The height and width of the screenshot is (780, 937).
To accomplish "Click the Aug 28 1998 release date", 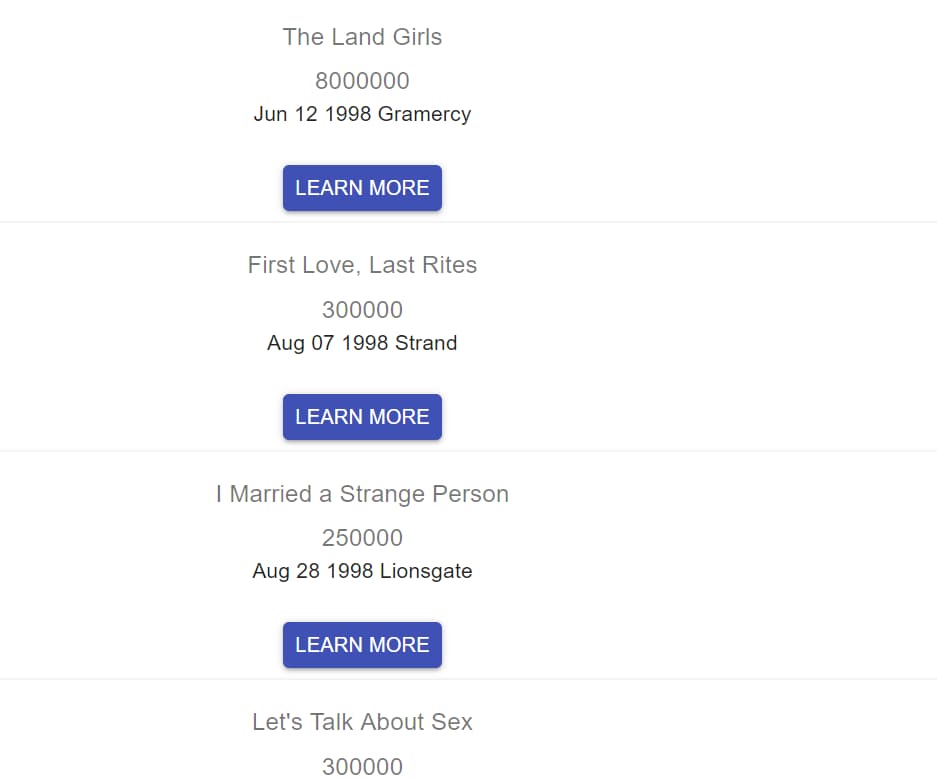I will click(313, 571).
